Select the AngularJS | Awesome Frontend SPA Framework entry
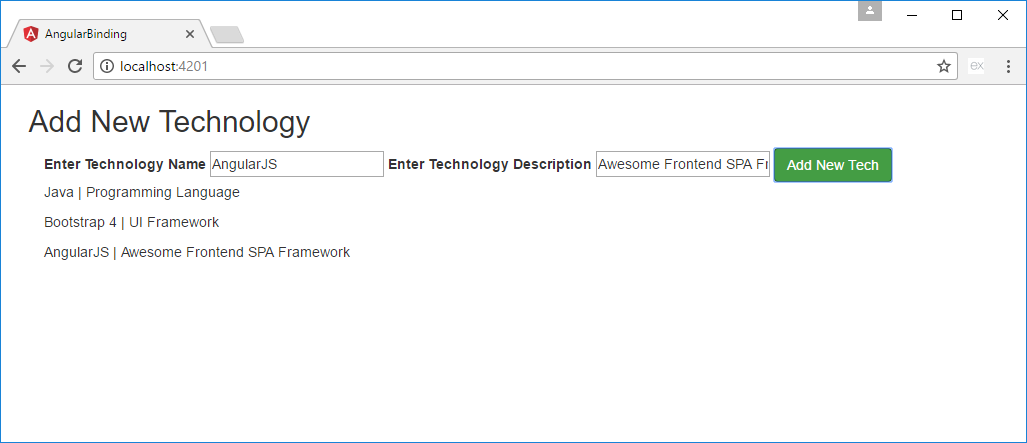This screenshot has width=1027, height=443. point(197,252)
